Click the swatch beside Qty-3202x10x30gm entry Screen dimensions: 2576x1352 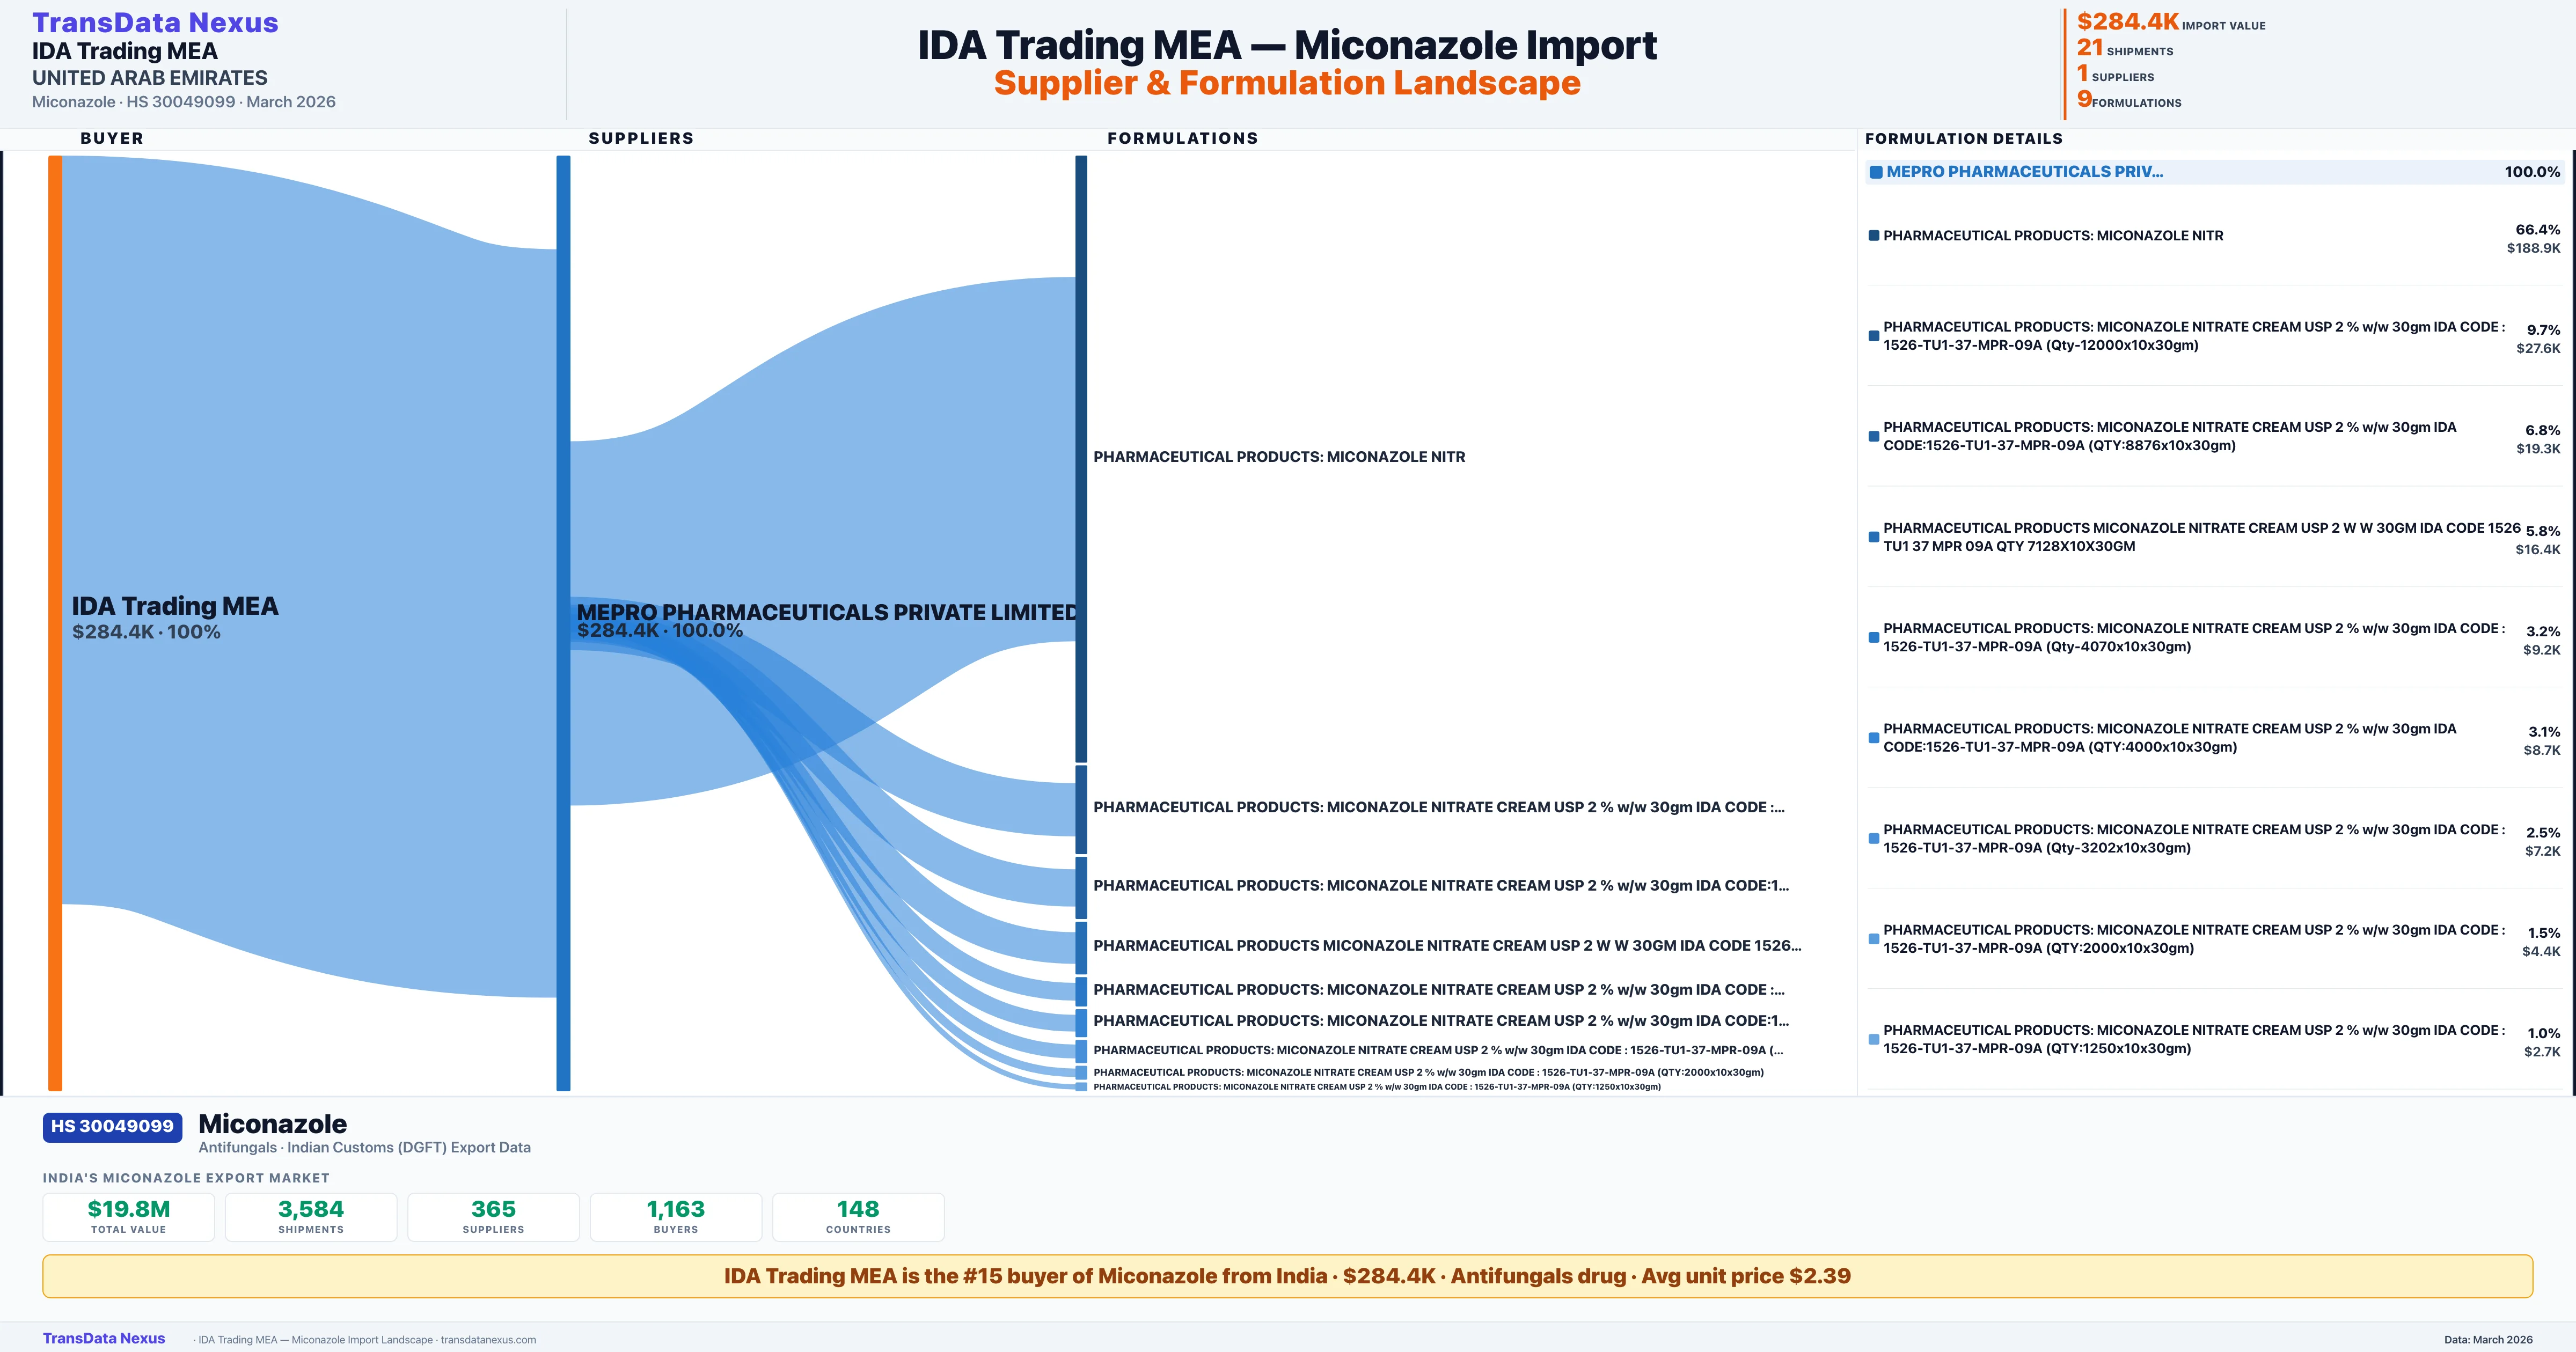[1874, 838]
